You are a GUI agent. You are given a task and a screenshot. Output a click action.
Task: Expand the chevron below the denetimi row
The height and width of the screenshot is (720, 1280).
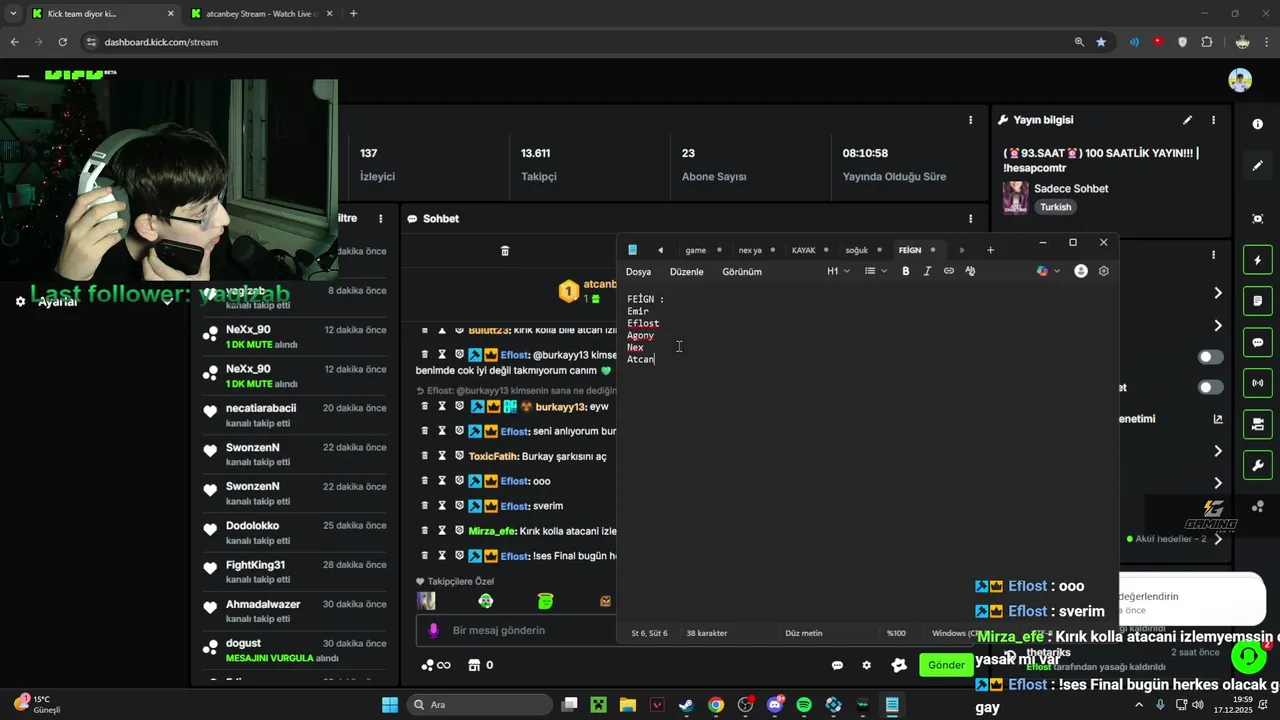1217,451
